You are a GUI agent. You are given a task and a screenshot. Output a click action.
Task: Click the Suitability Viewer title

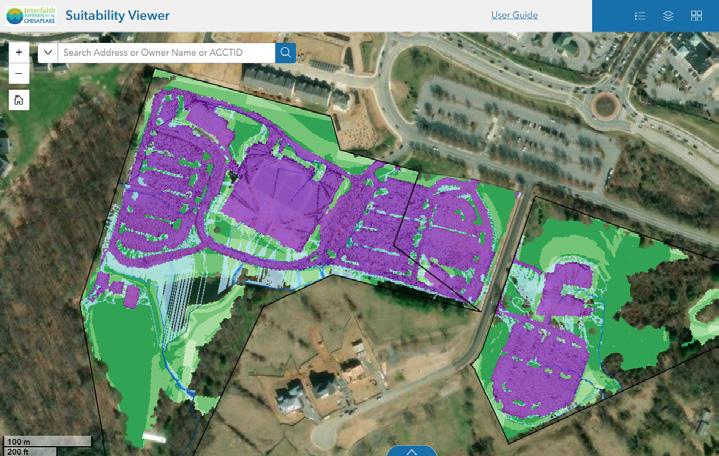pyautogui.click(x=117, y=15)
